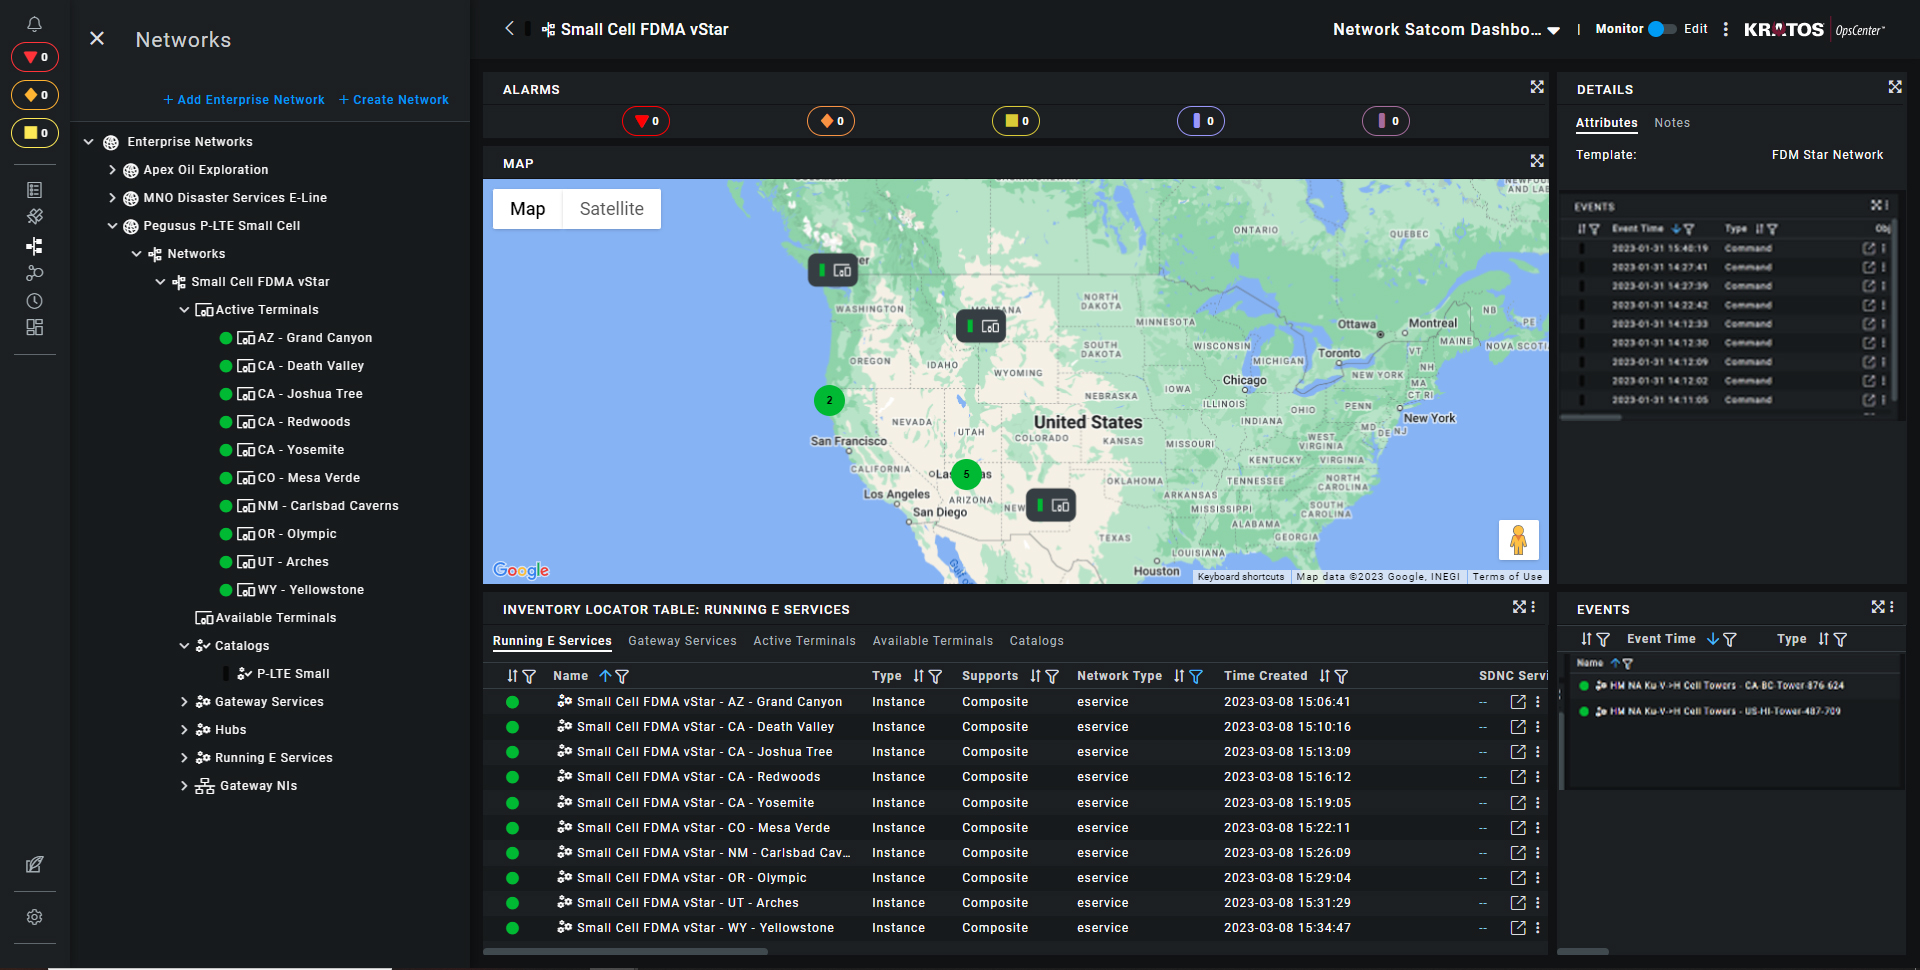Image resolution: width=1920 pixels, height=970 pixels.
Task: Expand the Apex Oil Exploration node
Action: tap(112, 170)
